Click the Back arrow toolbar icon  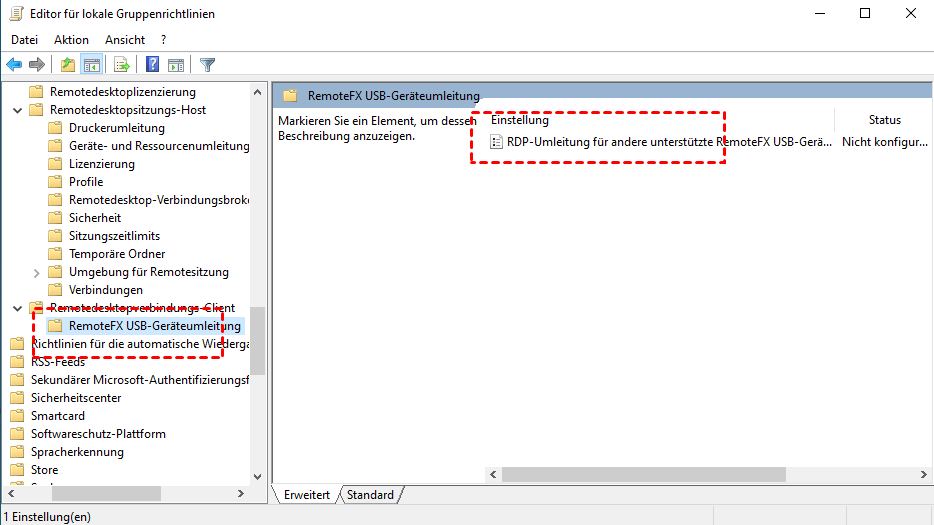coord(14,64)
